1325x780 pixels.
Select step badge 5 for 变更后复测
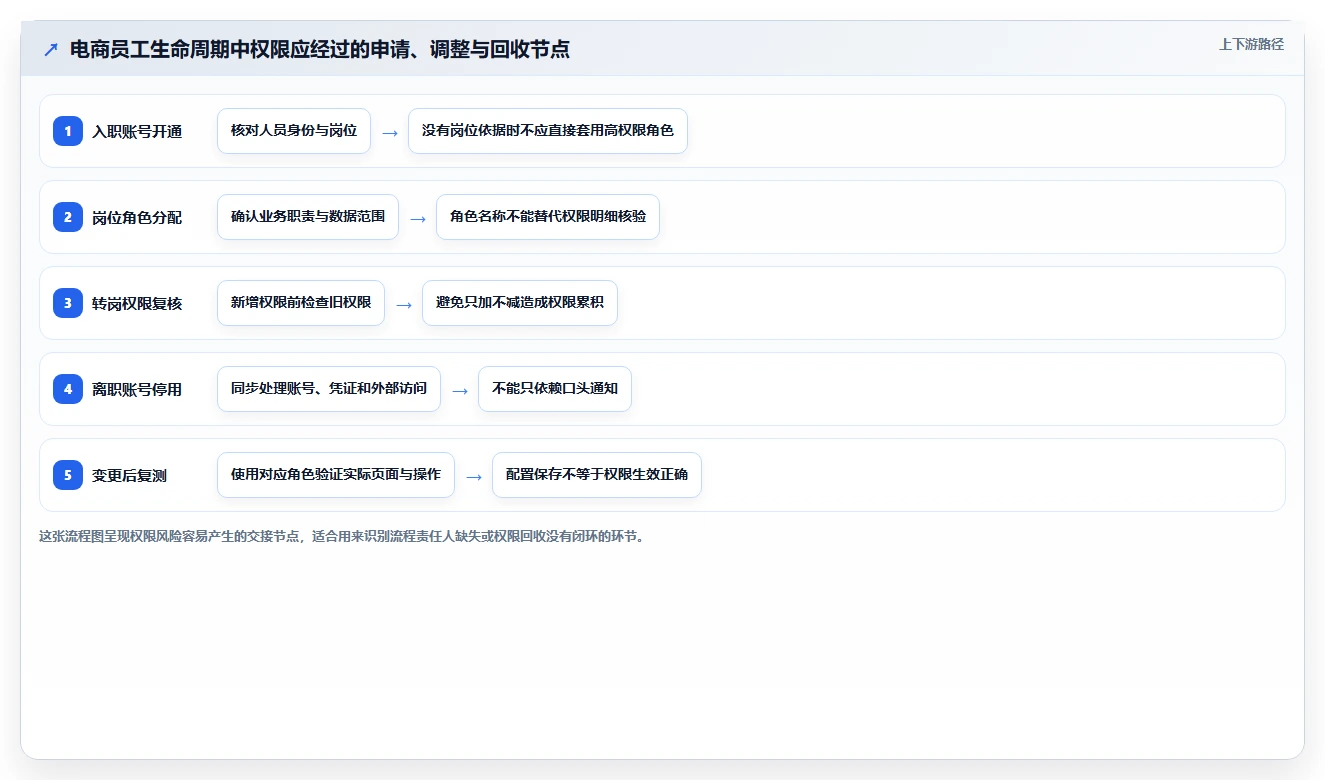pos(68,475)
